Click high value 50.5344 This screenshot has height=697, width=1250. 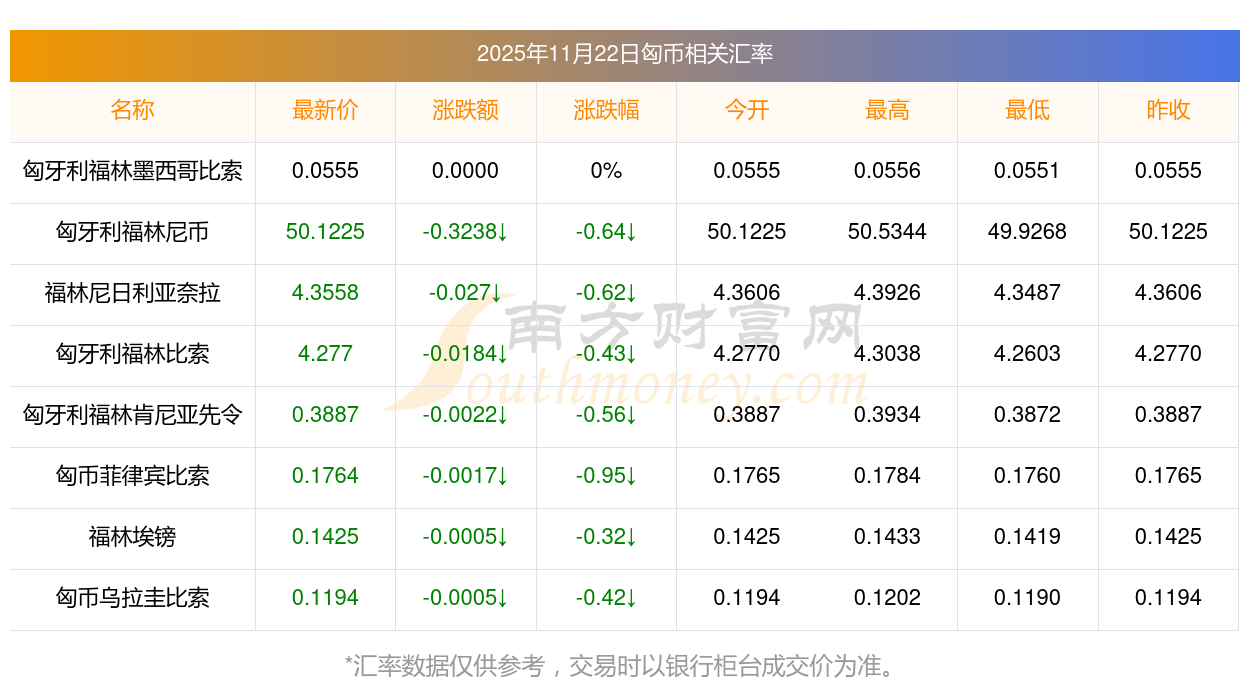tap(887, 232)
